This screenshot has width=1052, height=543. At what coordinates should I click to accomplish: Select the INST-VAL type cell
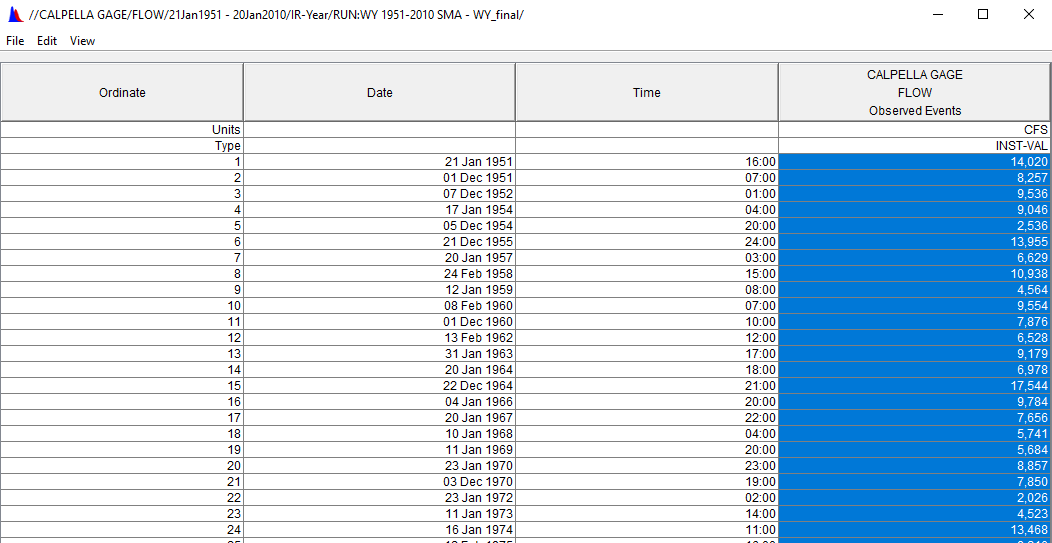click(x=914, y=146)
